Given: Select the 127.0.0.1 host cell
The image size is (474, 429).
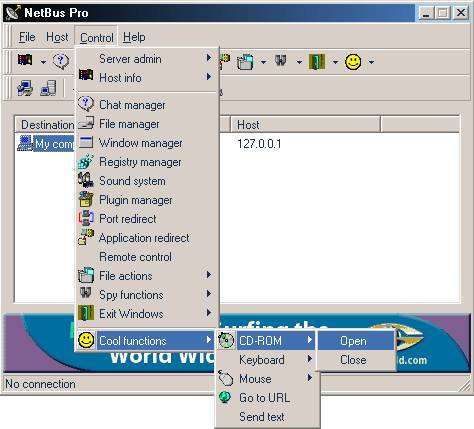Looking at the screenshot, I should 259,144.
